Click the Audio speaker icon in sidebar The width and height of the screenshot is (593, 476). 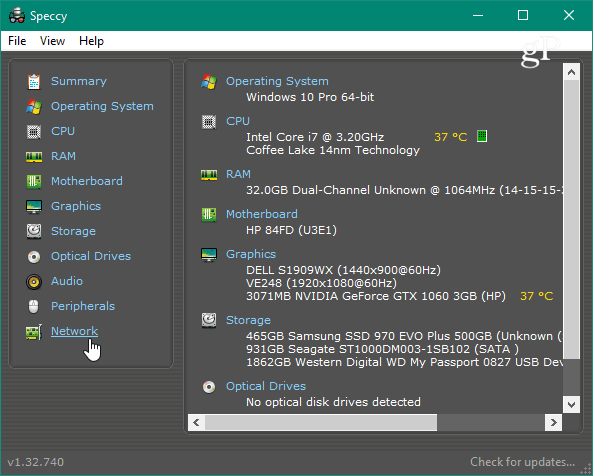pyautogui.click(x=34, y=282)
